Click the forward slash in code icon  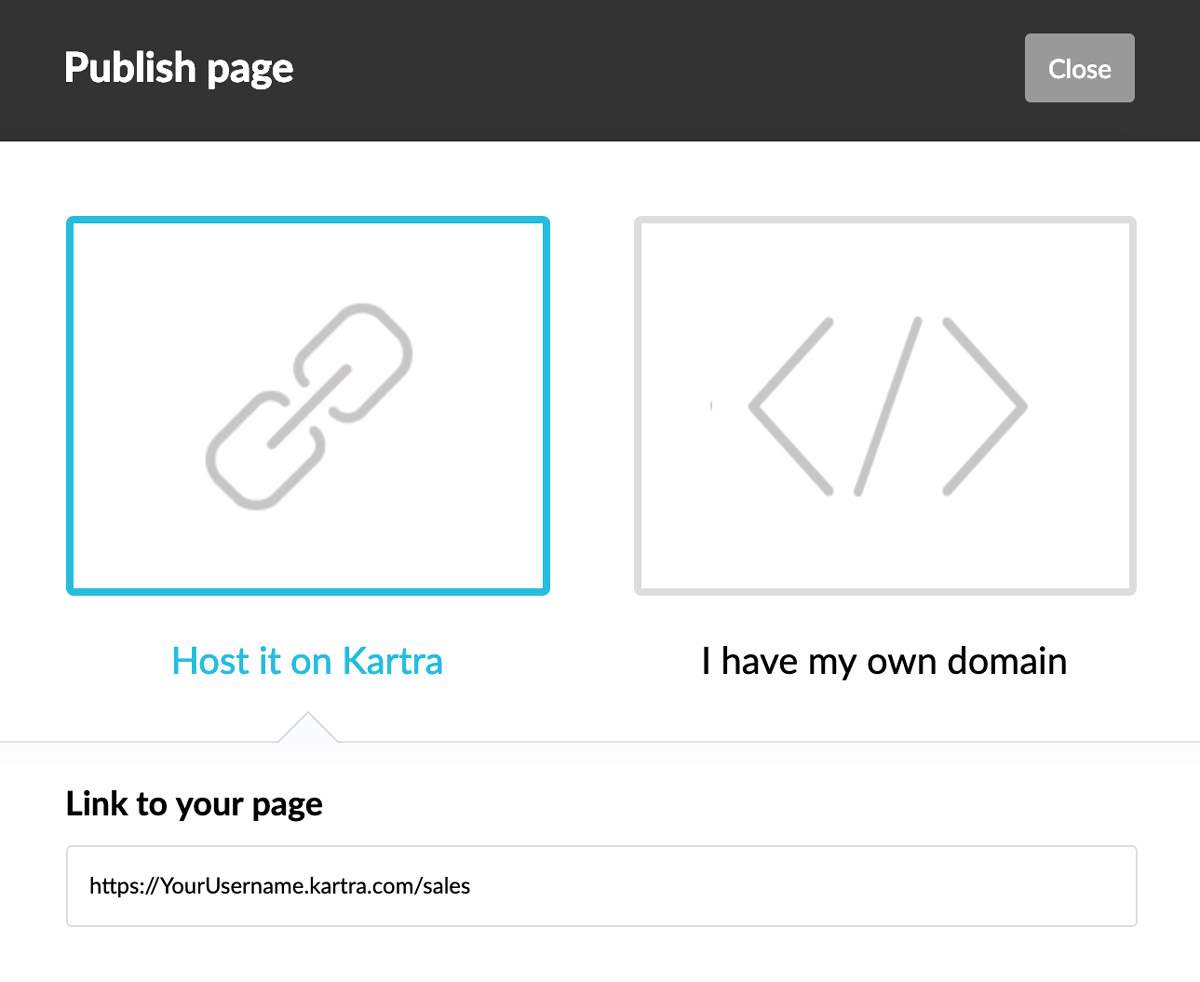(887, 405)
